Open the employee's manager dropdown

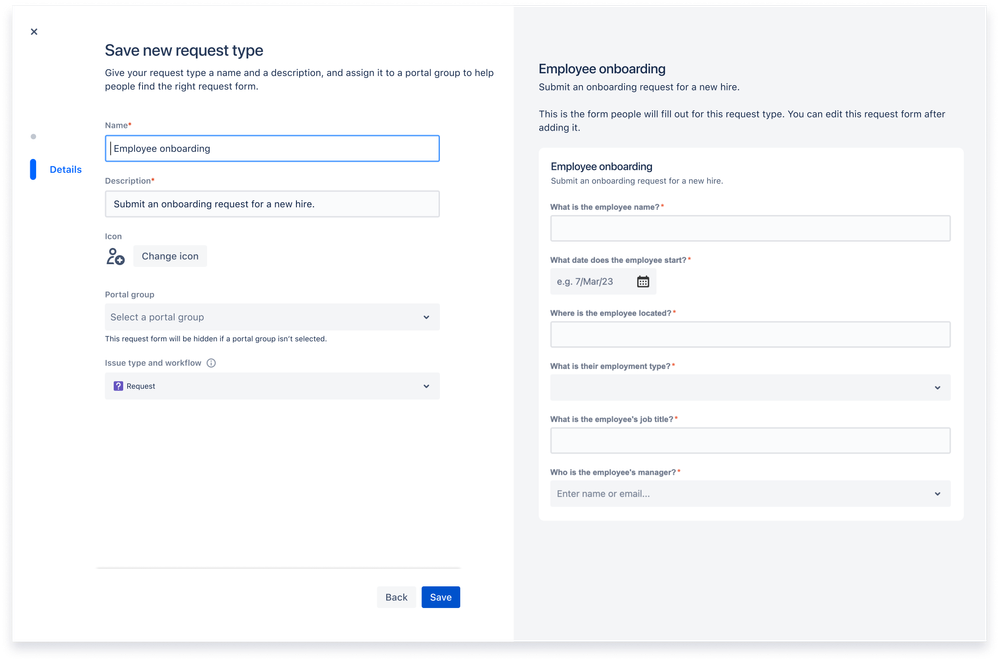click(x=750, y=494)
